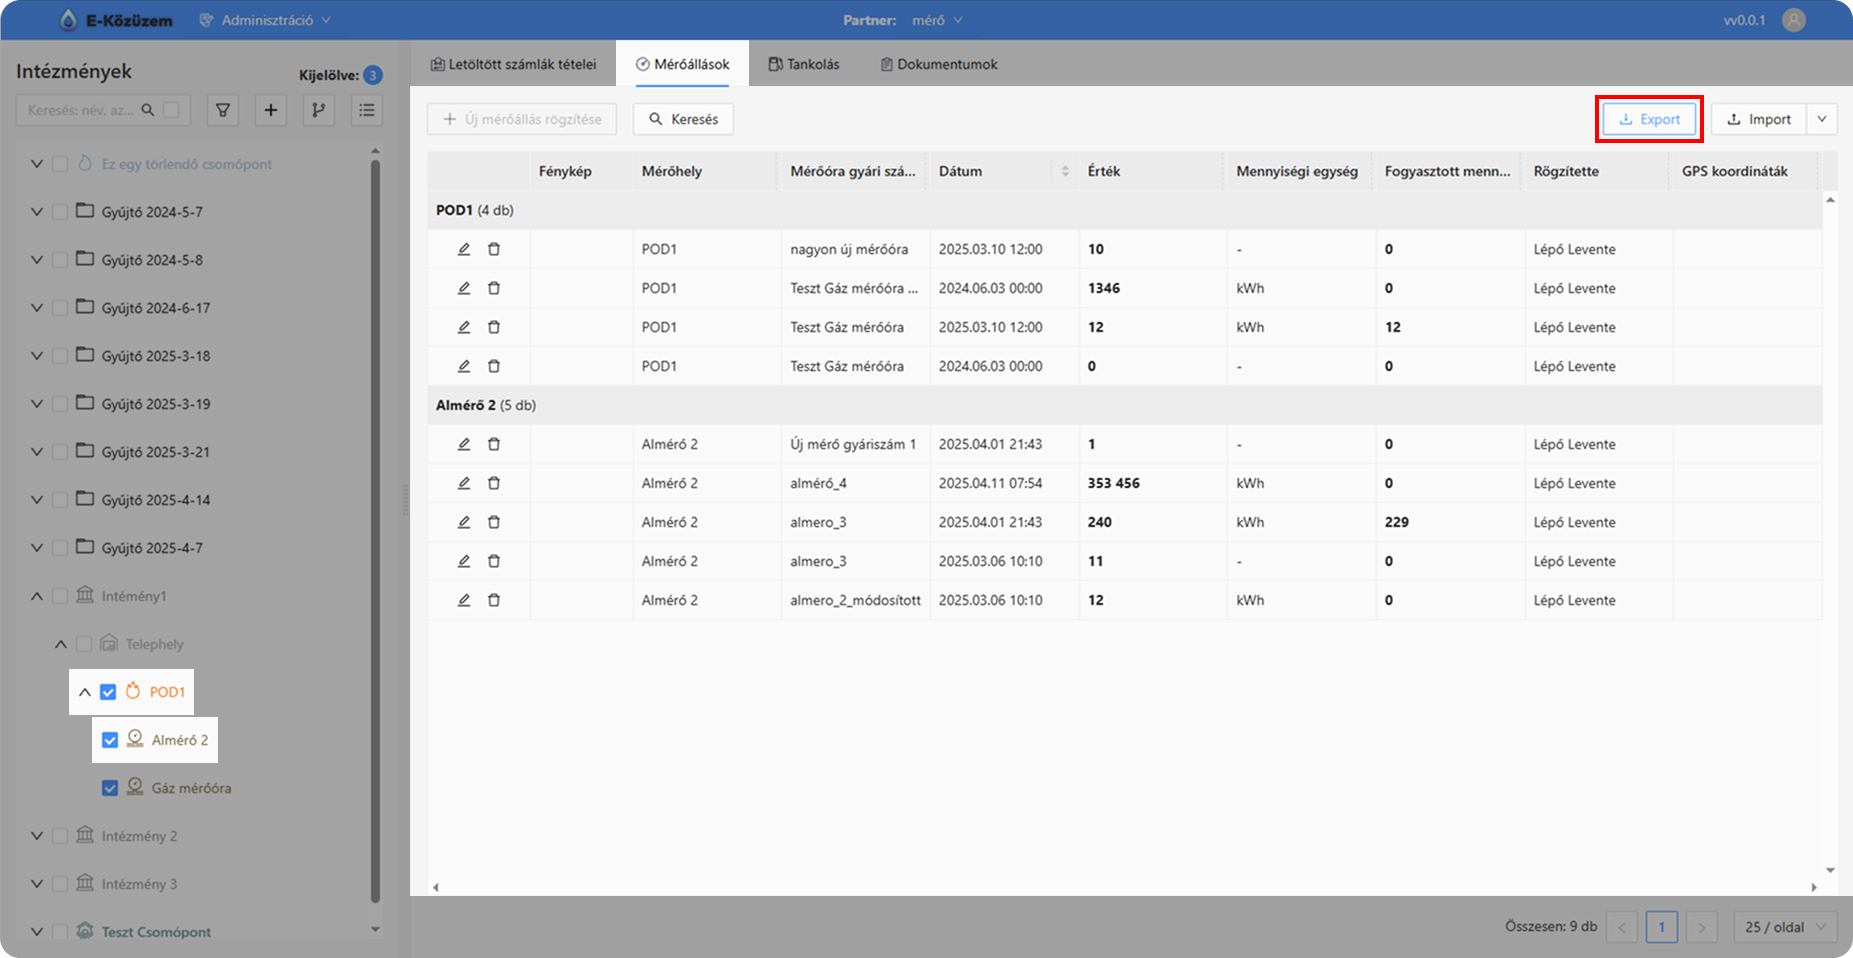Uncheck the Almérő 2 checkbox
1853x958 pixels.
(x=110, y=740)
